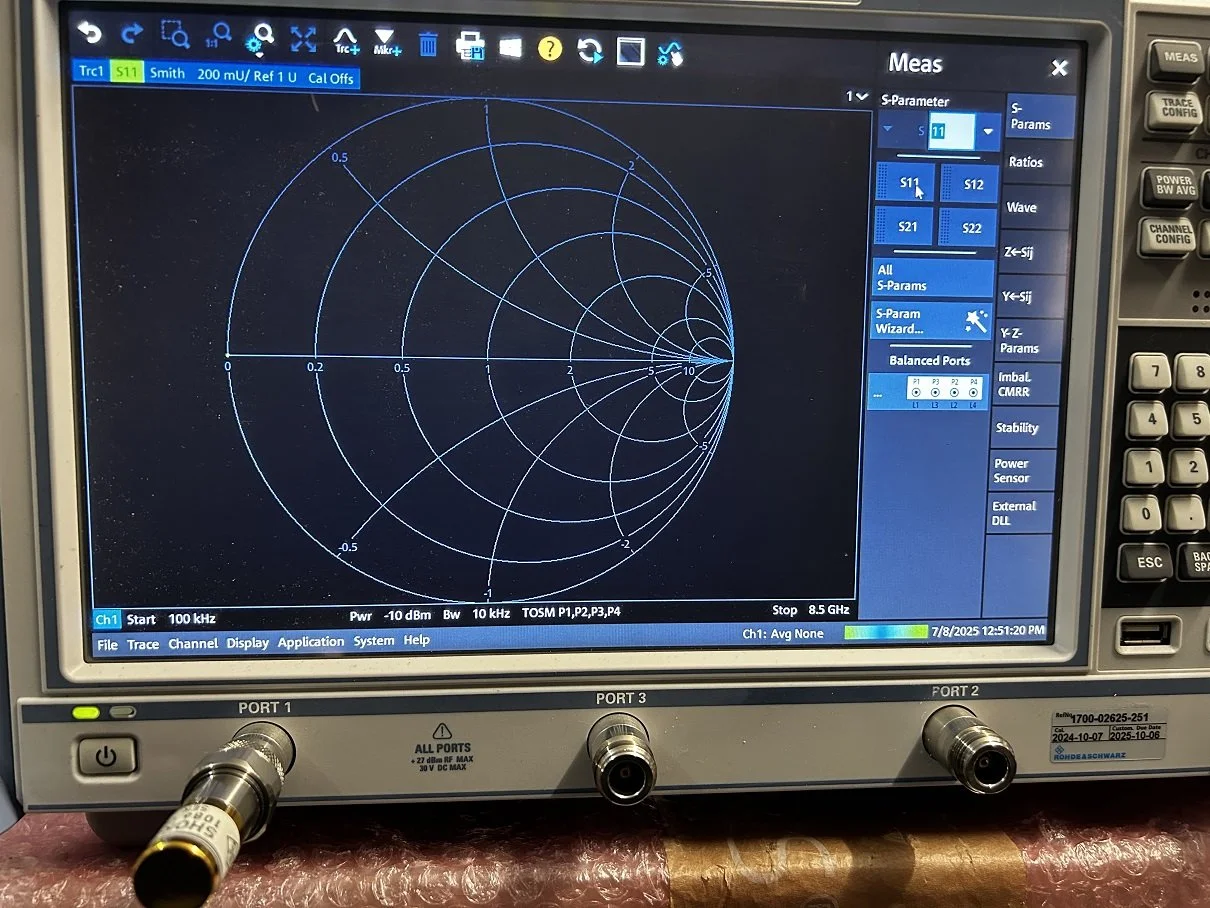
Task: Select the S12 measurement button
Action: click(969, 185)
